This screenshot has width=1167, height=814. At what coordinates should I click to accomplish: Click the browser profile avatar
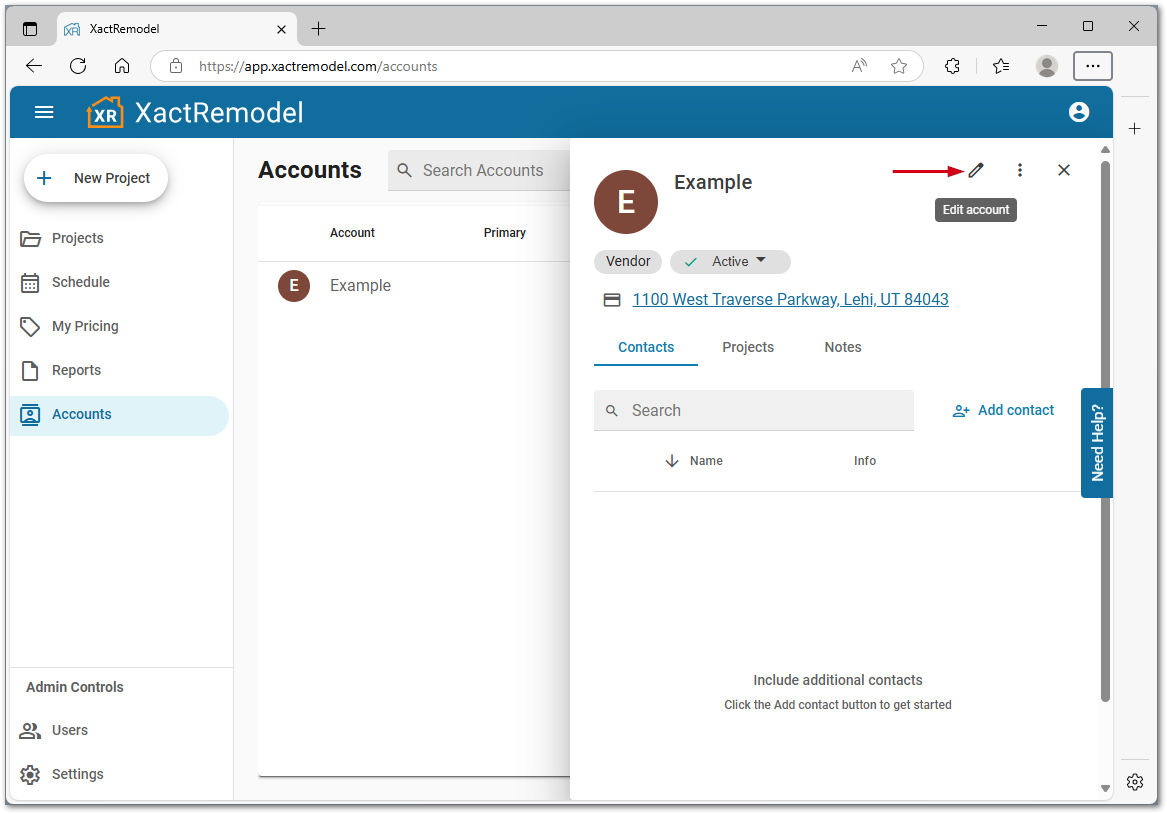pos(1046,66)
